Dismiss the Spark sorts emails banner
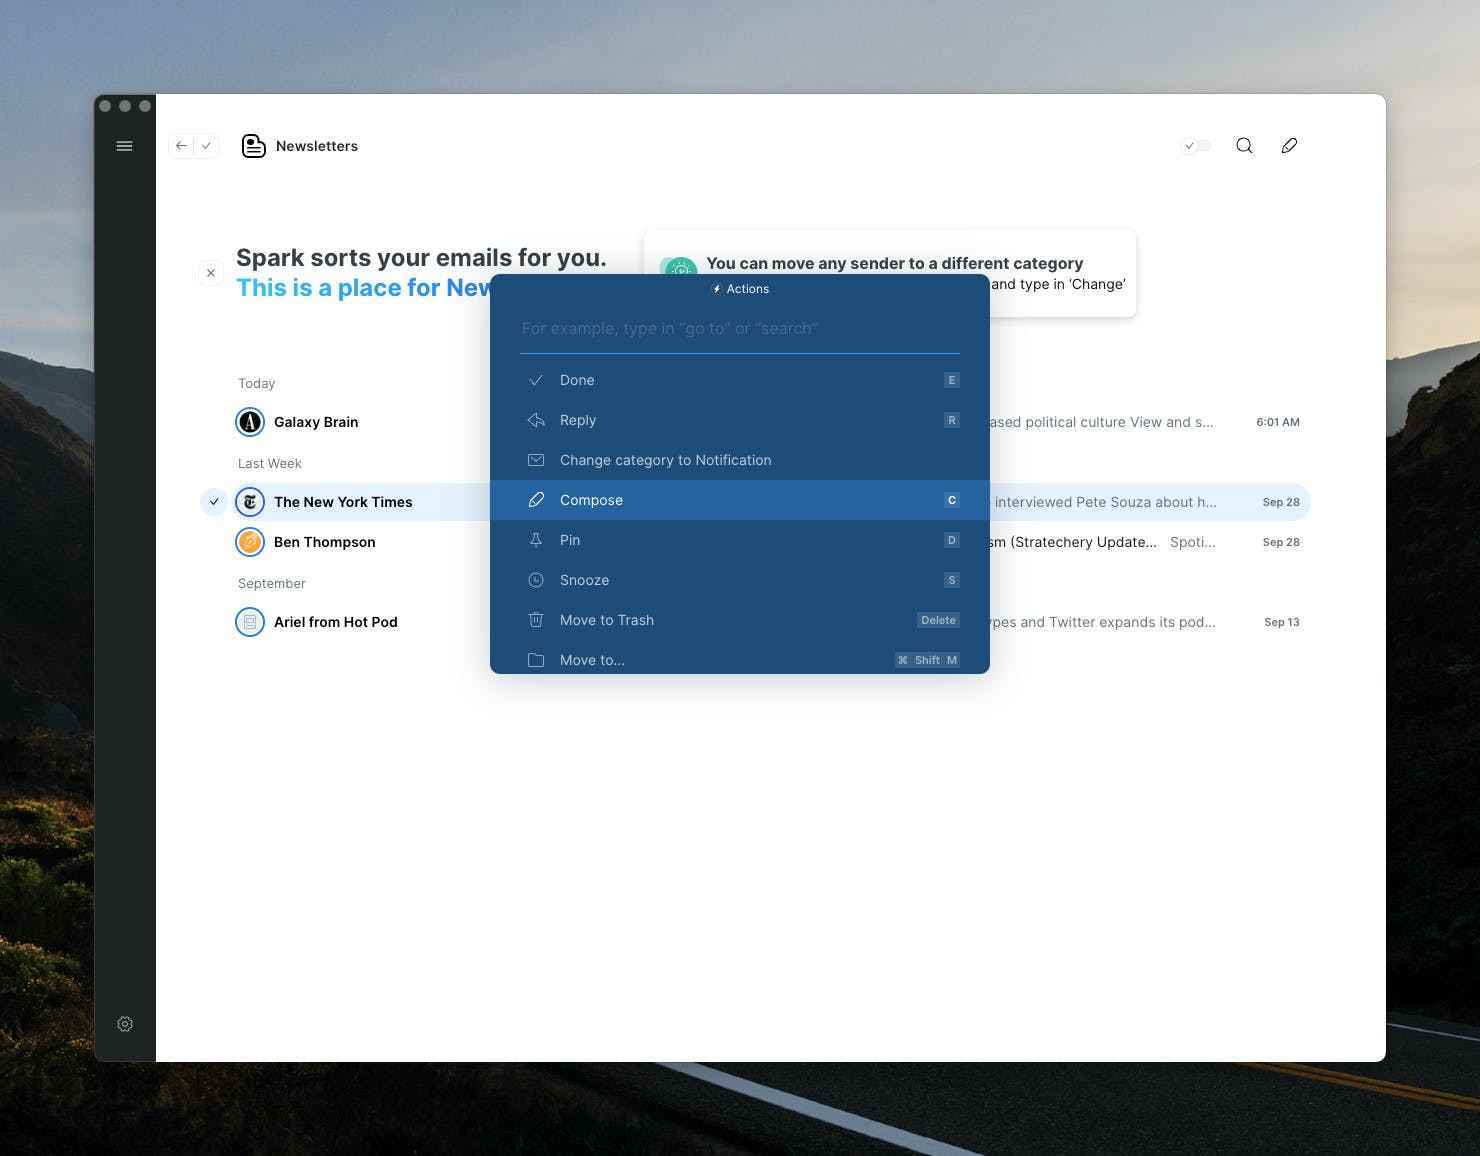The image size is (1480, 1156). [x=211, y=272]
